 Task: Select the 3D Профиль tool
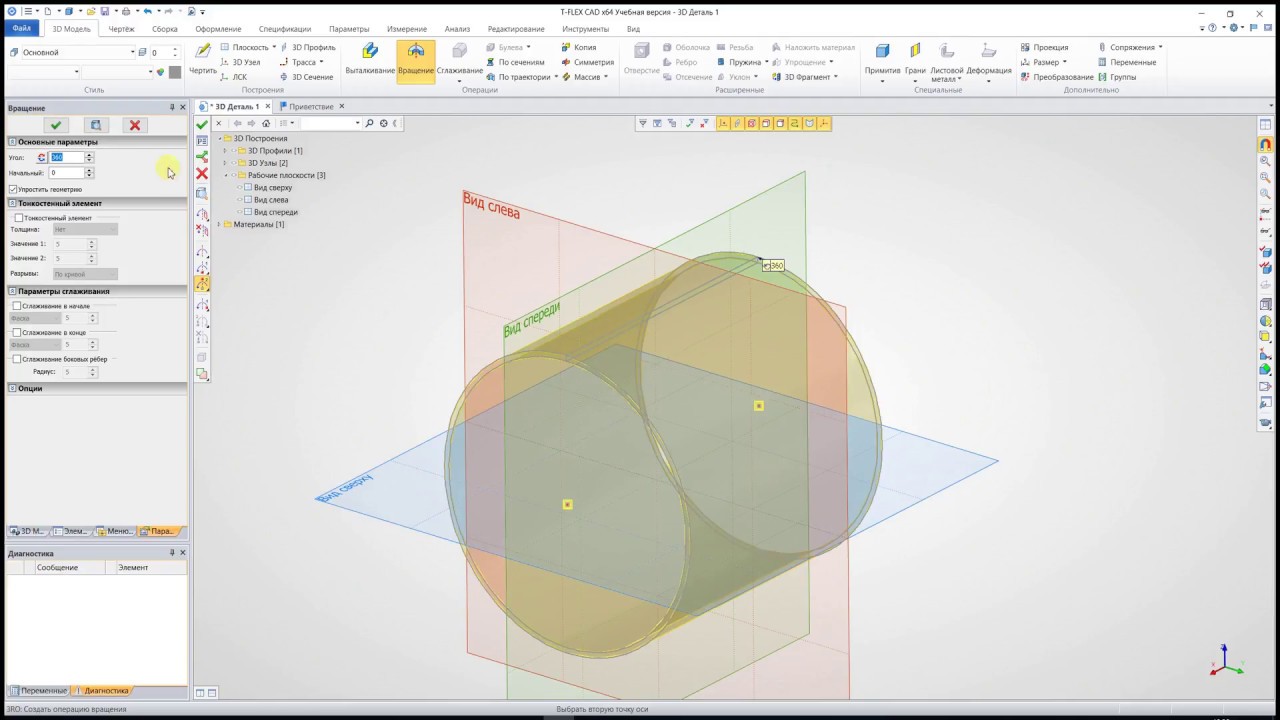click(307, 47)
